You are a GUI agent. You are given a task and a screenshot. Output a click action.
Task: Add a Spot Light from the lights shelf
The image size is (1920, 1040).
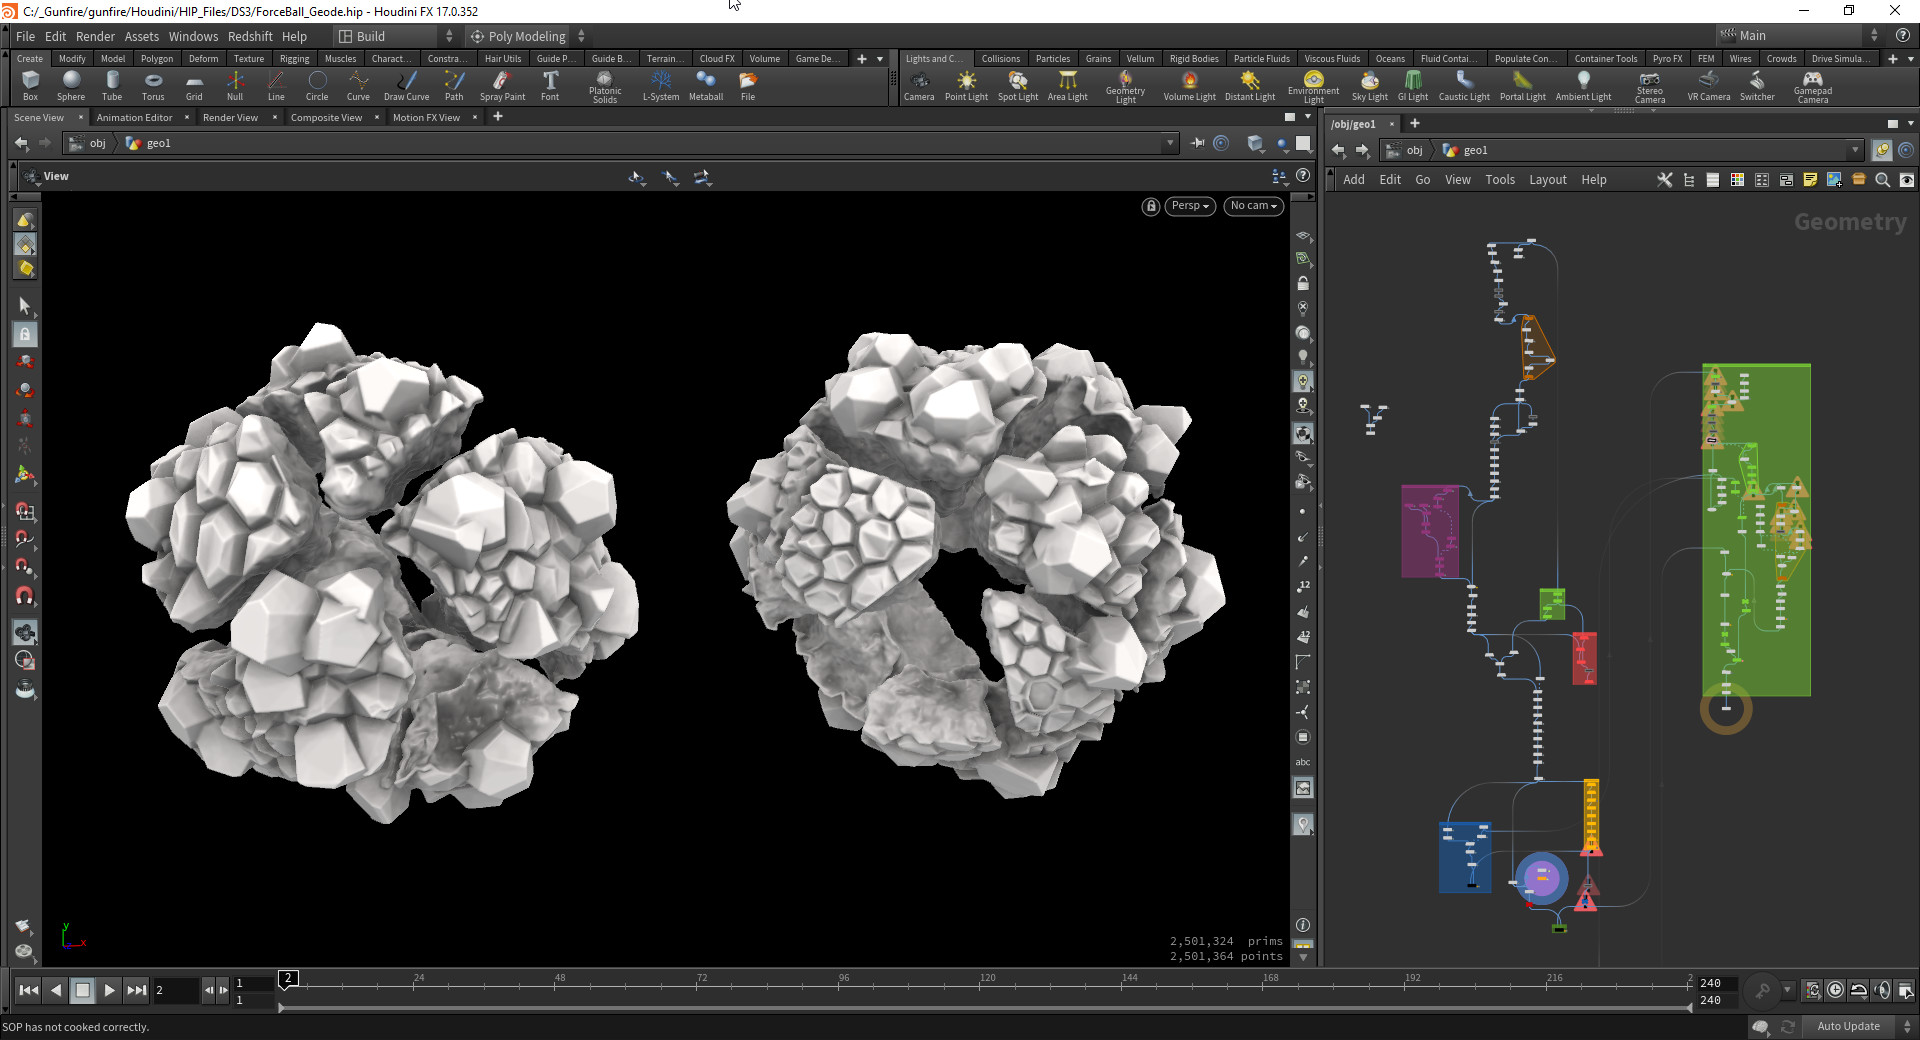[x=1017, y=86]
